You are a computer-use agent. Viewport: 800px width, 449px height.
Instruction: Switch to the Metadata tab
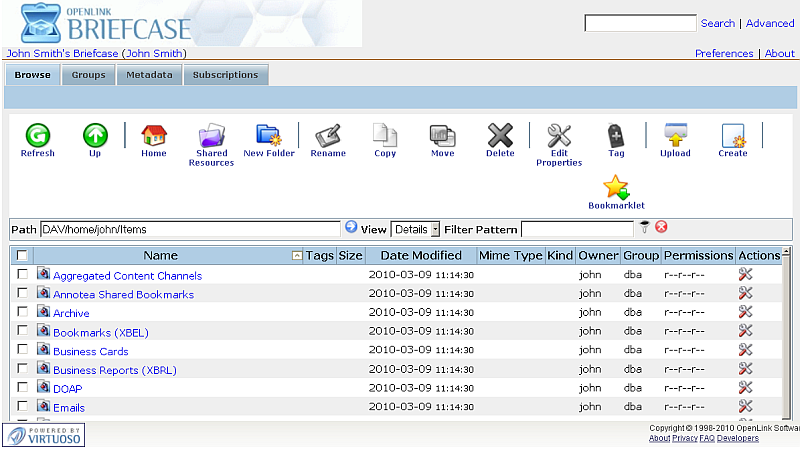coord(149,75)
